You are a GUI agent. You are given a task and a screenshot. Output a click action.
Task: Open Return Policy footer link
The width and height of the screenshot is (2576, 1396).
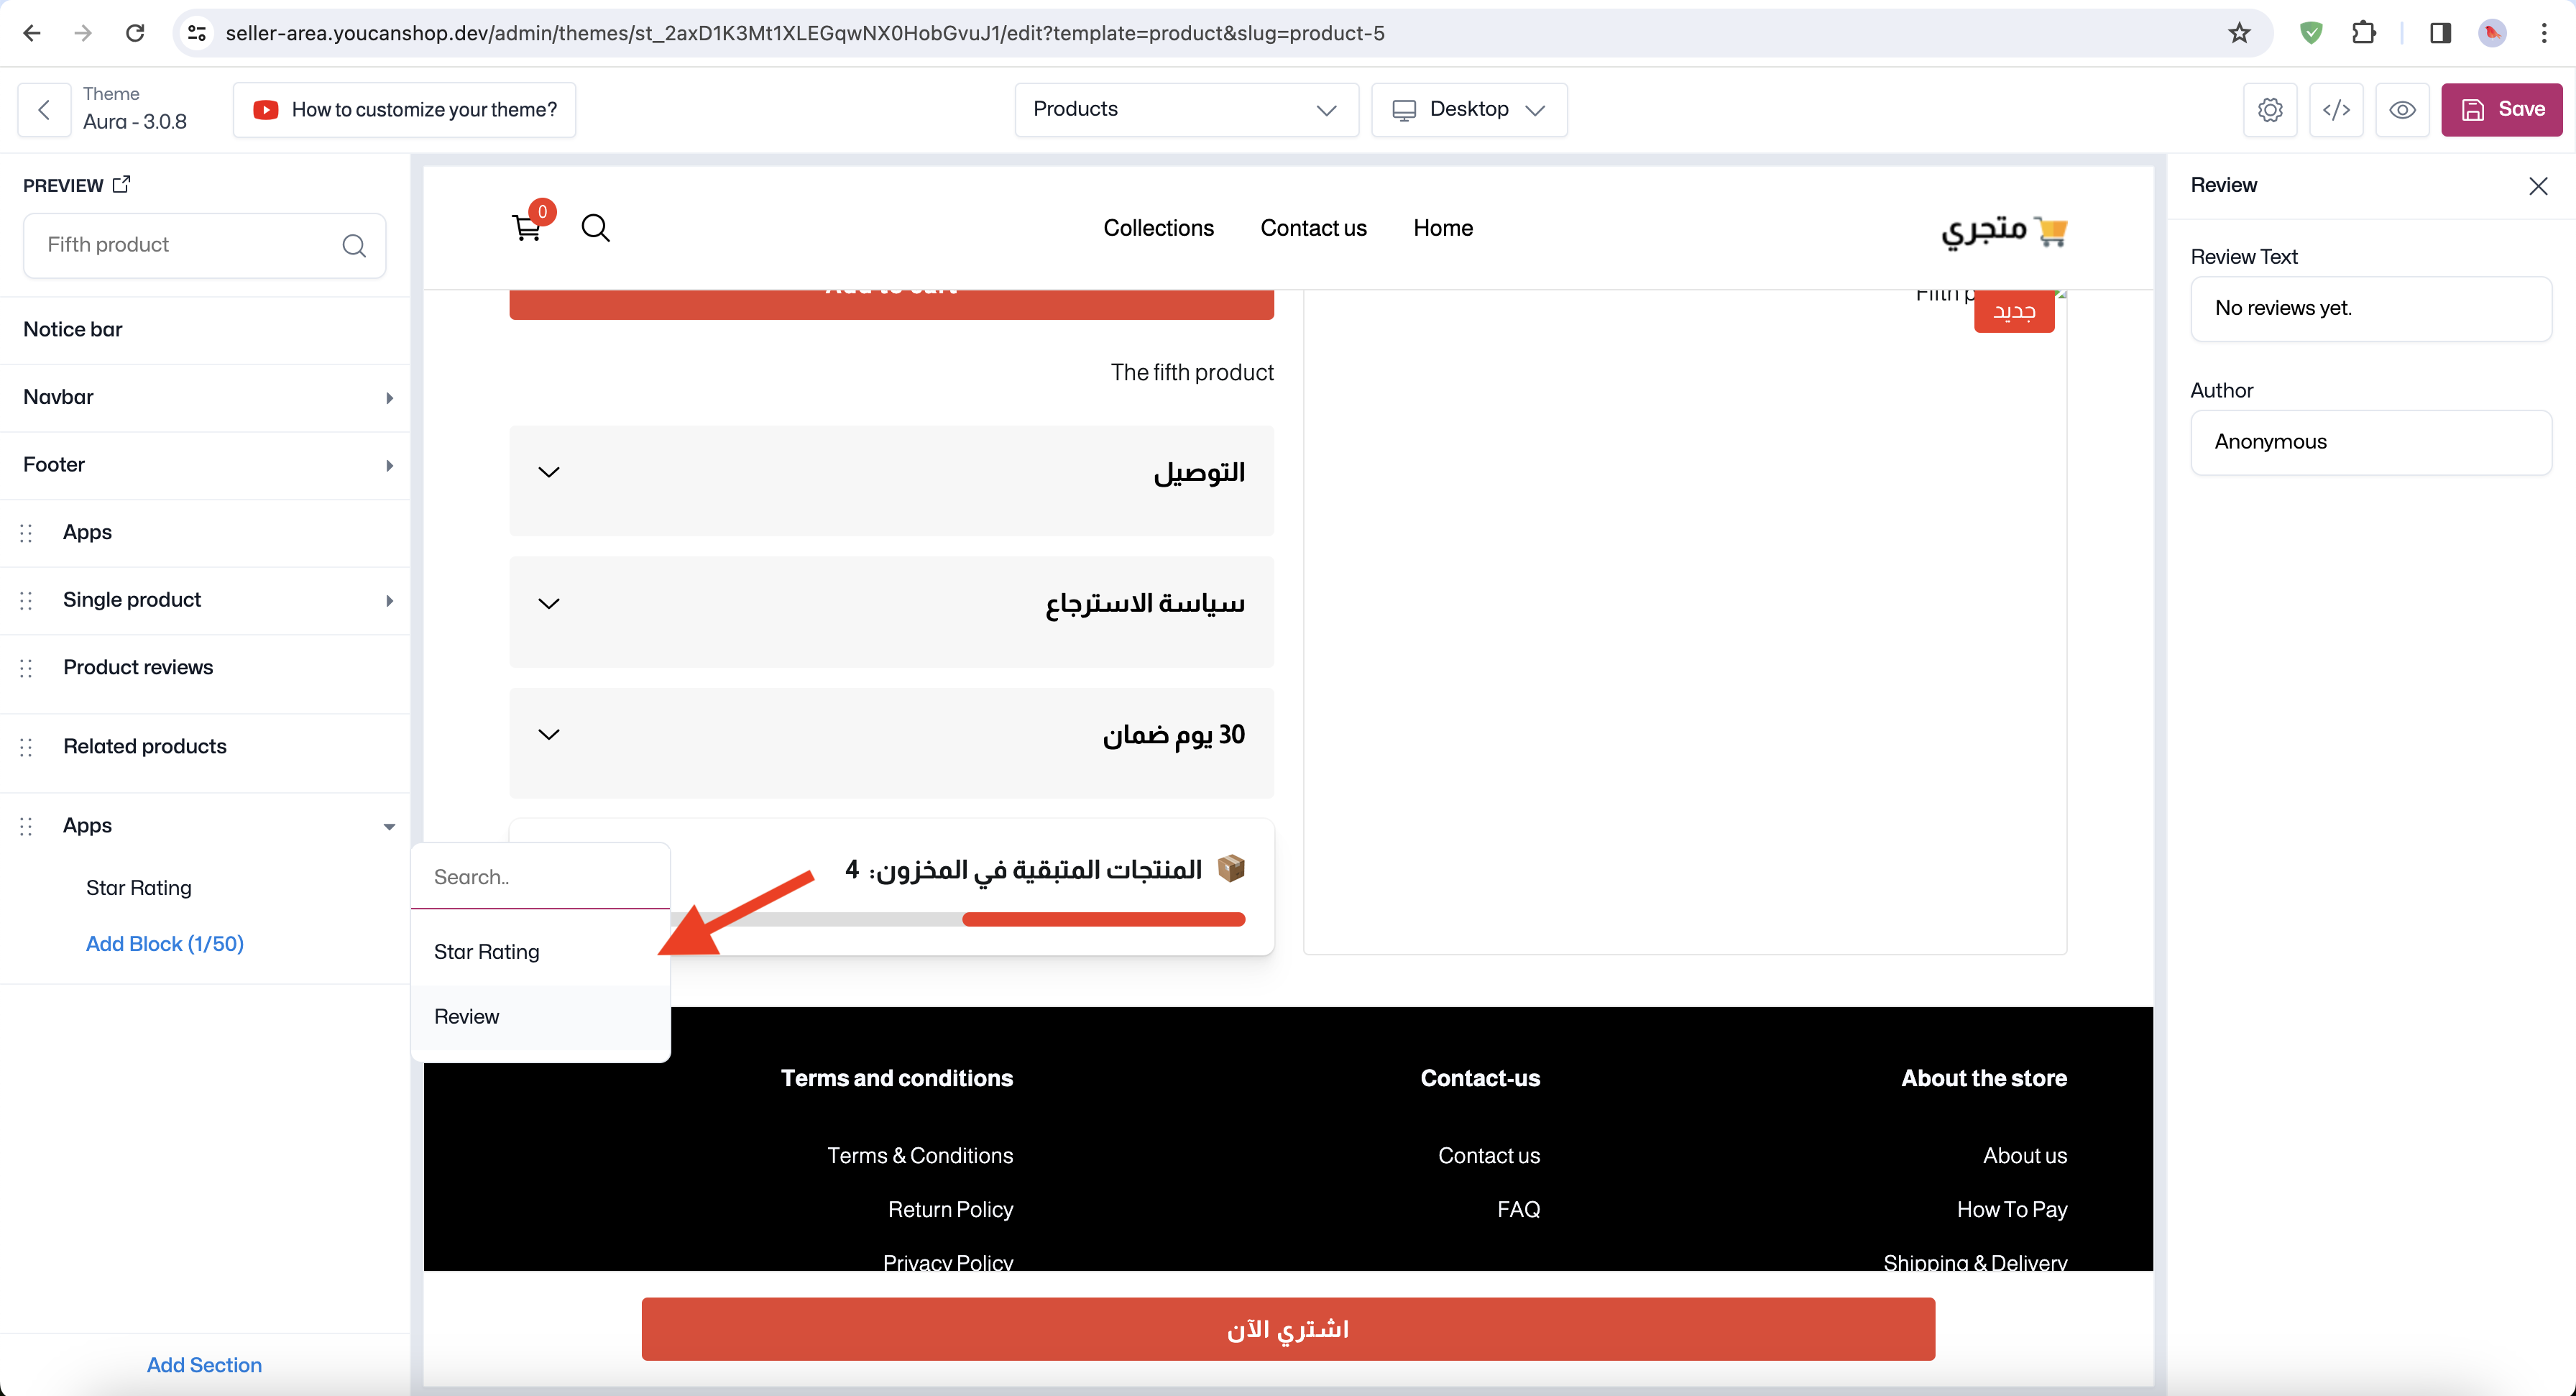[950, 1209]
